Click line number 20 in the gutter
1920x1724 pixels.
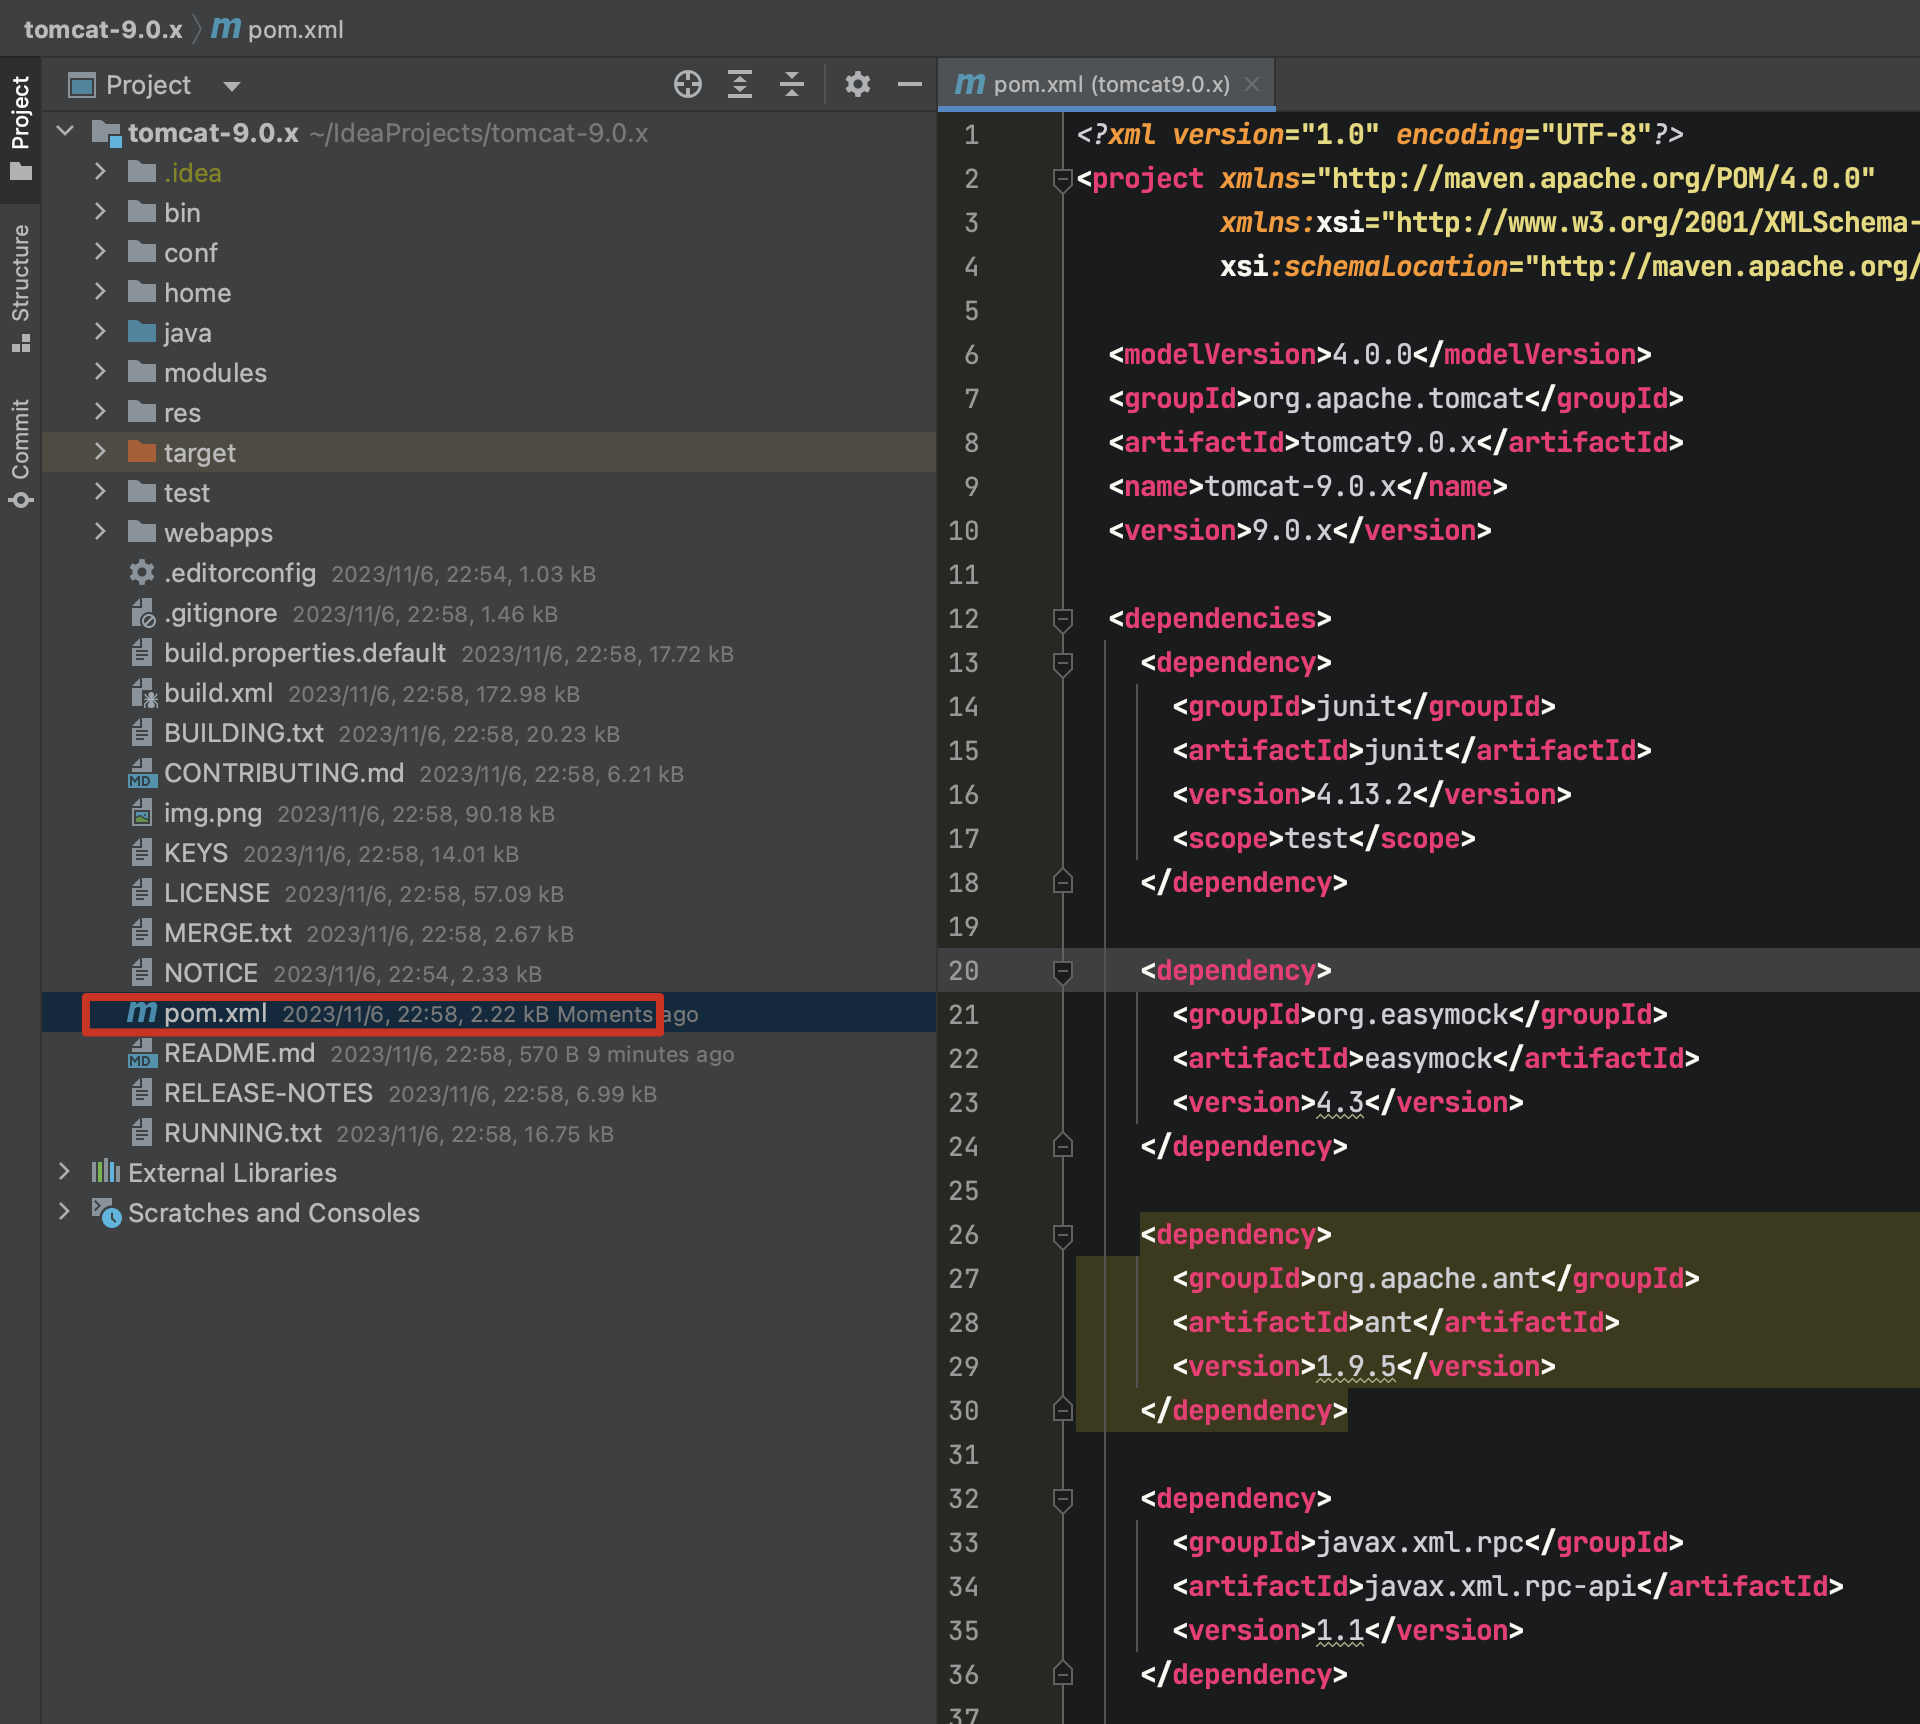tap(963, 971)
